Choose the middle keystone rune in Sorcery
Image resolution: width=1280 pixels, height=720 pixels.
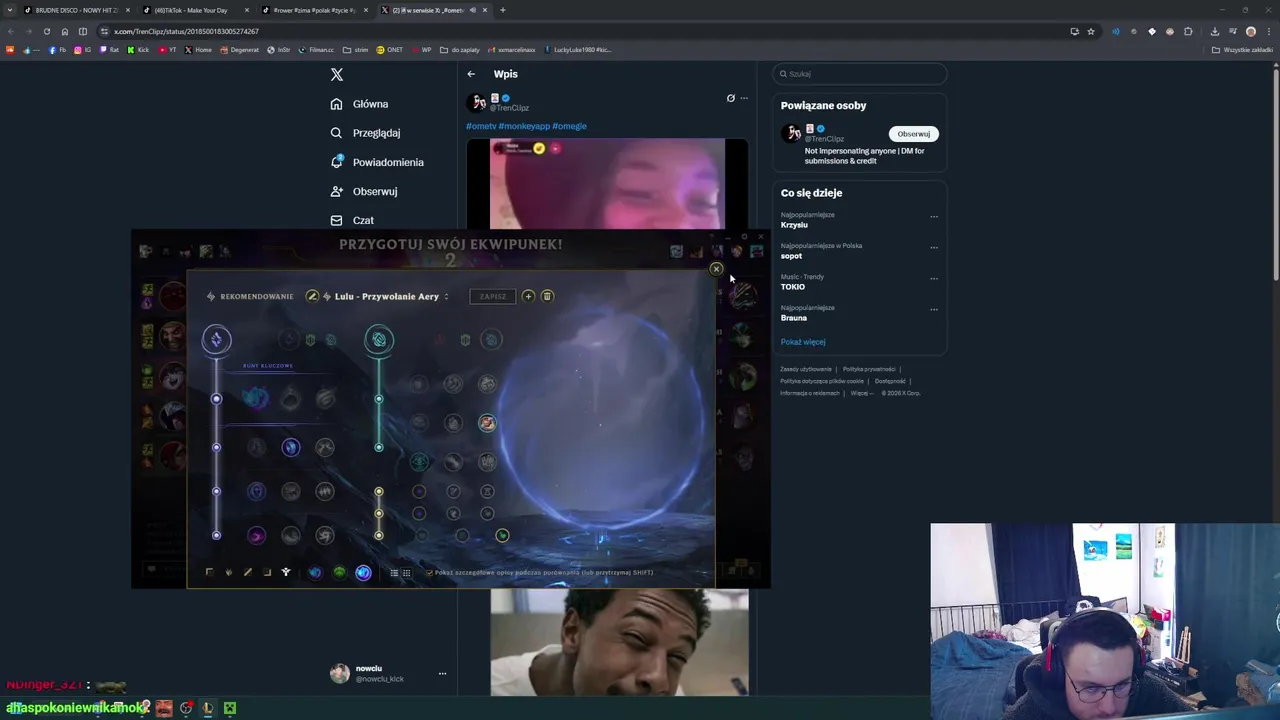(x=290, y=399)
